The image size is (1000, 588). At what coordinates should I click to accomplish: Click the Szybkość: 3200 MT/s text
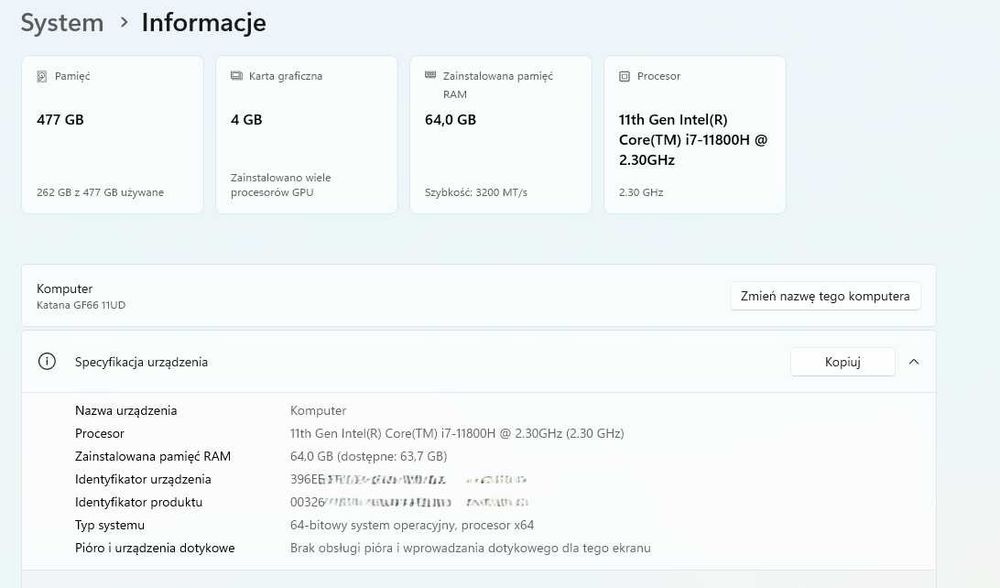476,192
